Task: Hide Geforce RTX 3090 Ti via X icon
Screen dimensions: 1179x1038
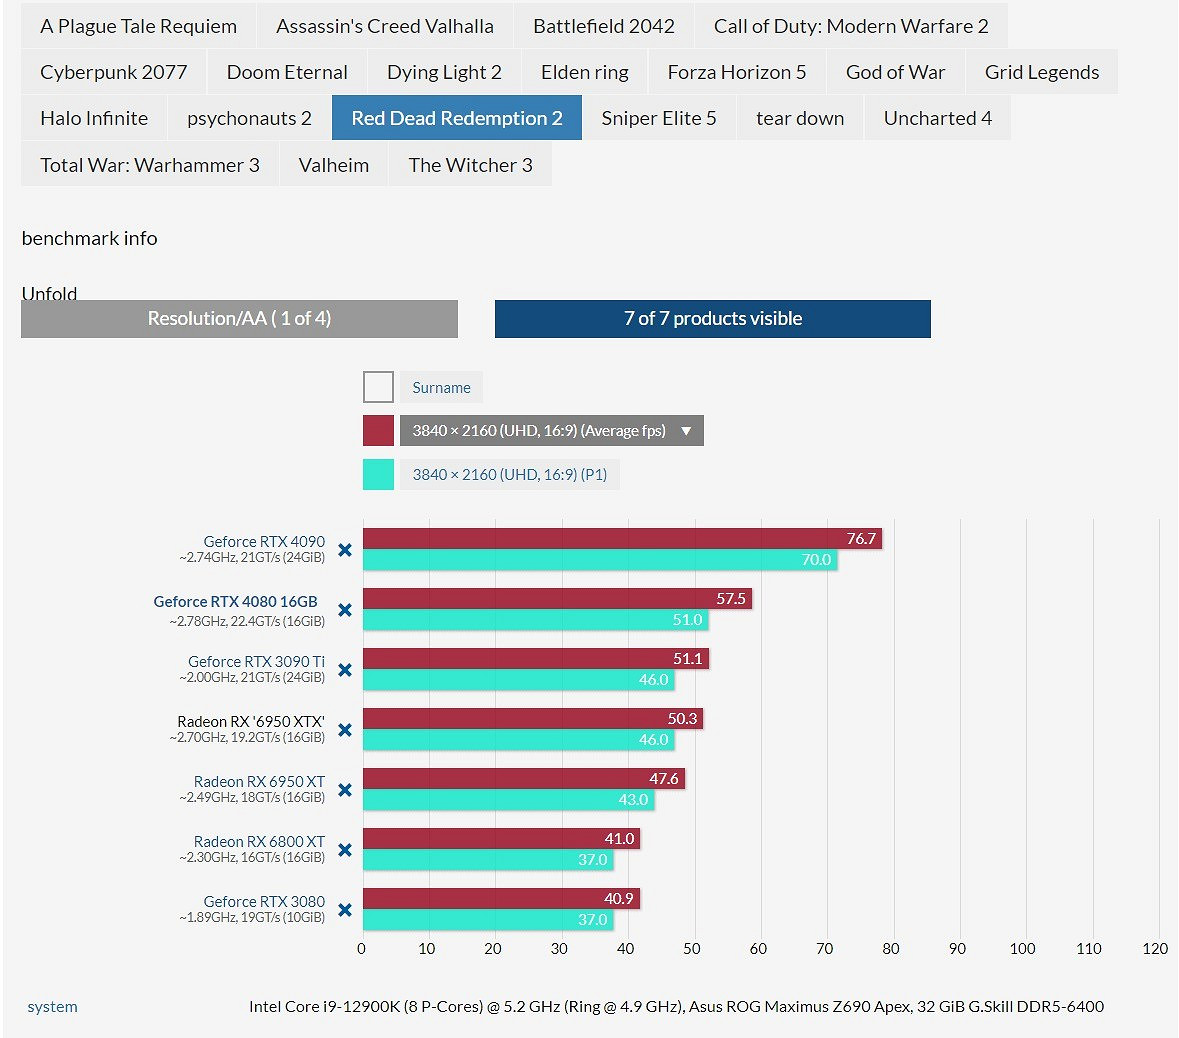Action: point(345,670)
